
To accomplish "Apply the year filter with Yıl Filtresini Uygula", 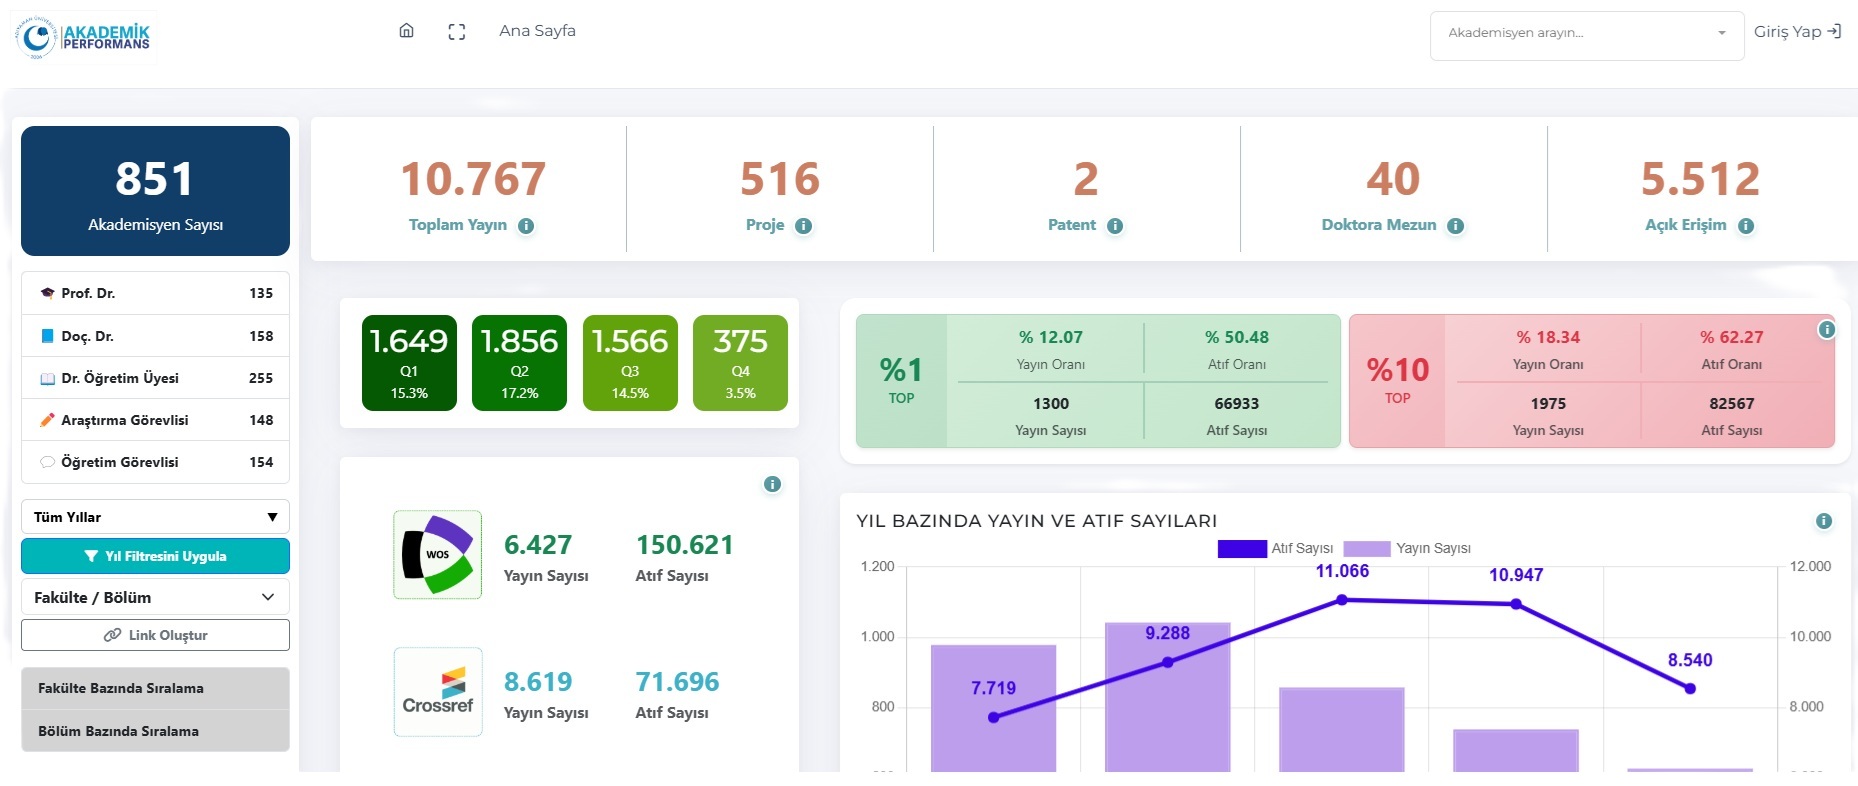I will pyautogui.click(x=155, y=556).
